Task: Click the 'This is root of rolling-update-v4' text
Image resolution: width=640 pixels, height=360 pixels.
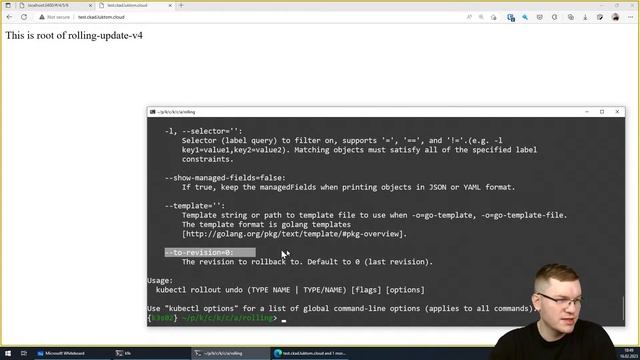Action: coord(74,36)
